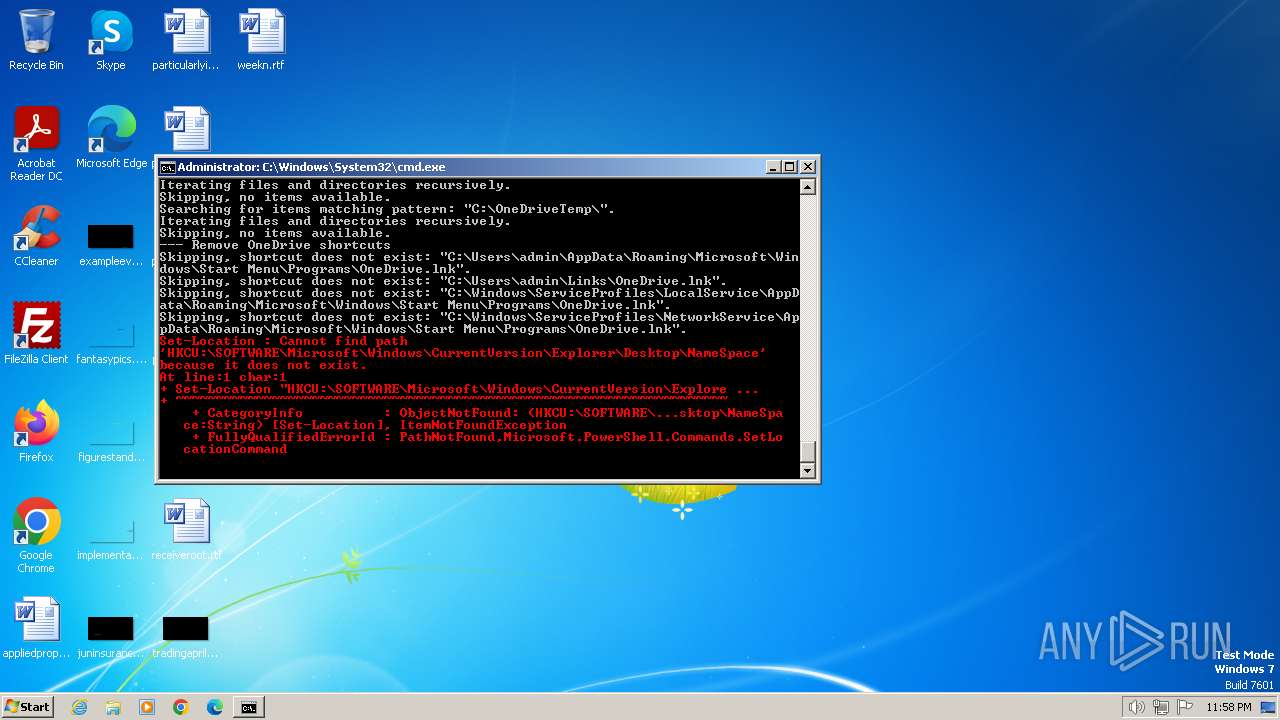Screen dimensions: 1280x720
Task: Maximize the cmd.exe window
Action: point(790,167)
